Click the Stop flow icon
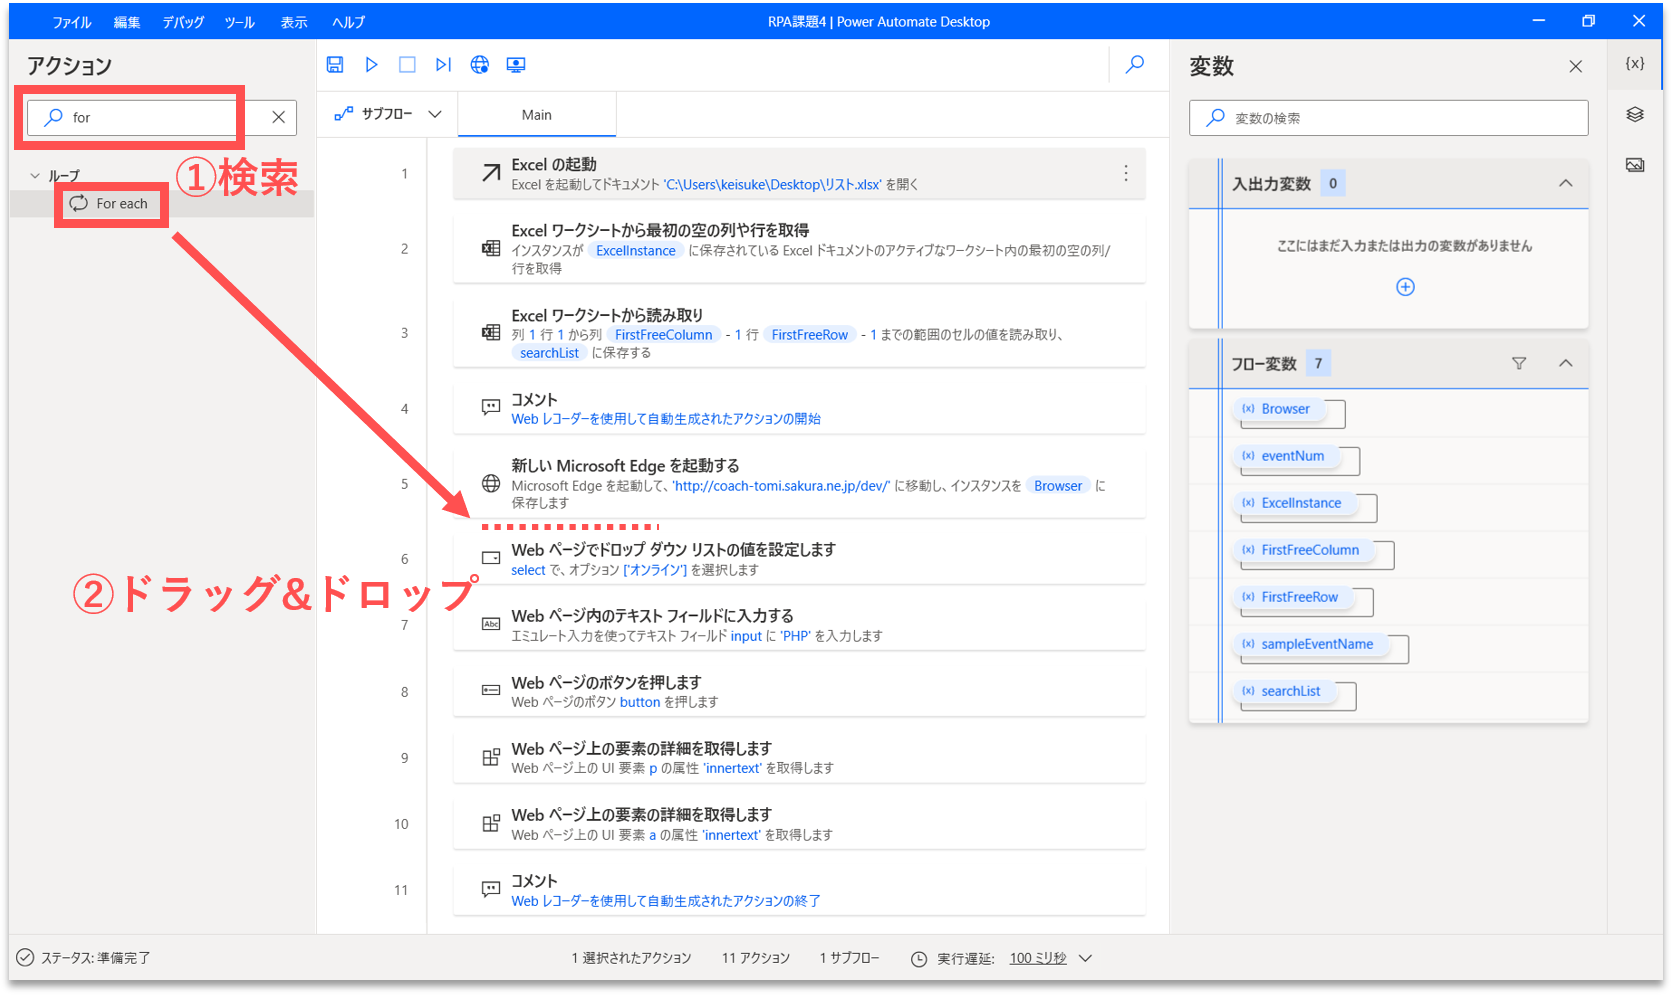The image size is (1672, 995). (x=407, y=65)
